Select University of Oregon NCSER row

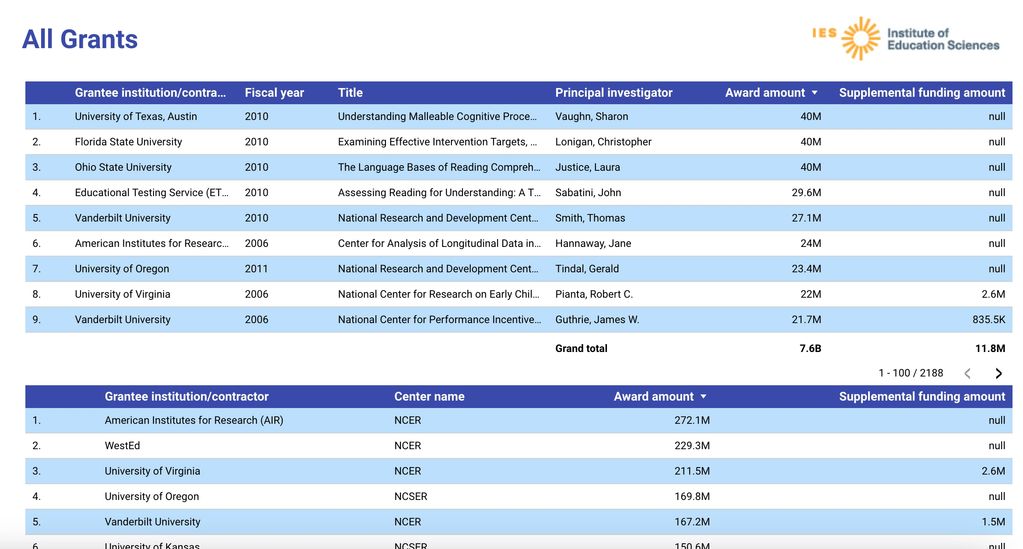coord(152,497)
